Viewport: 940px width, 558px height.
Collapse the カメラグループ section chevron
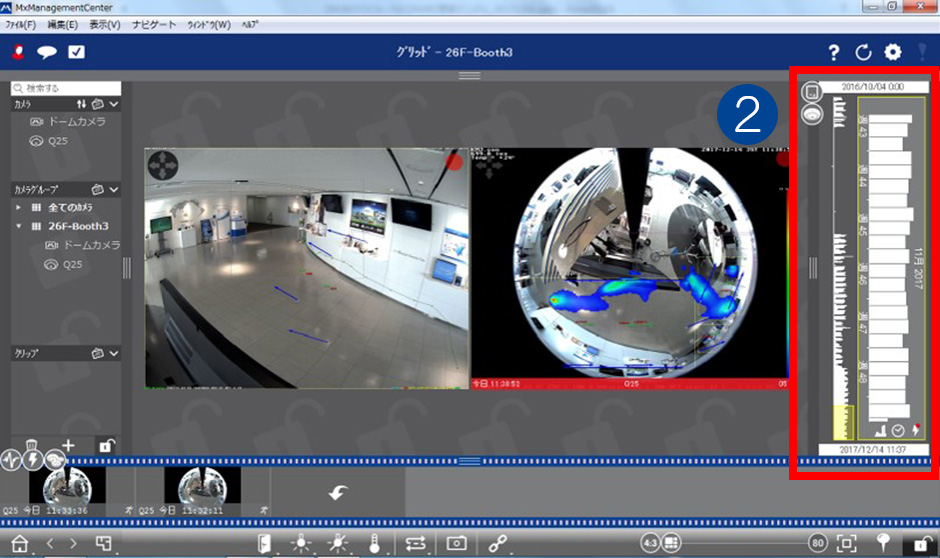coord(114,189)
